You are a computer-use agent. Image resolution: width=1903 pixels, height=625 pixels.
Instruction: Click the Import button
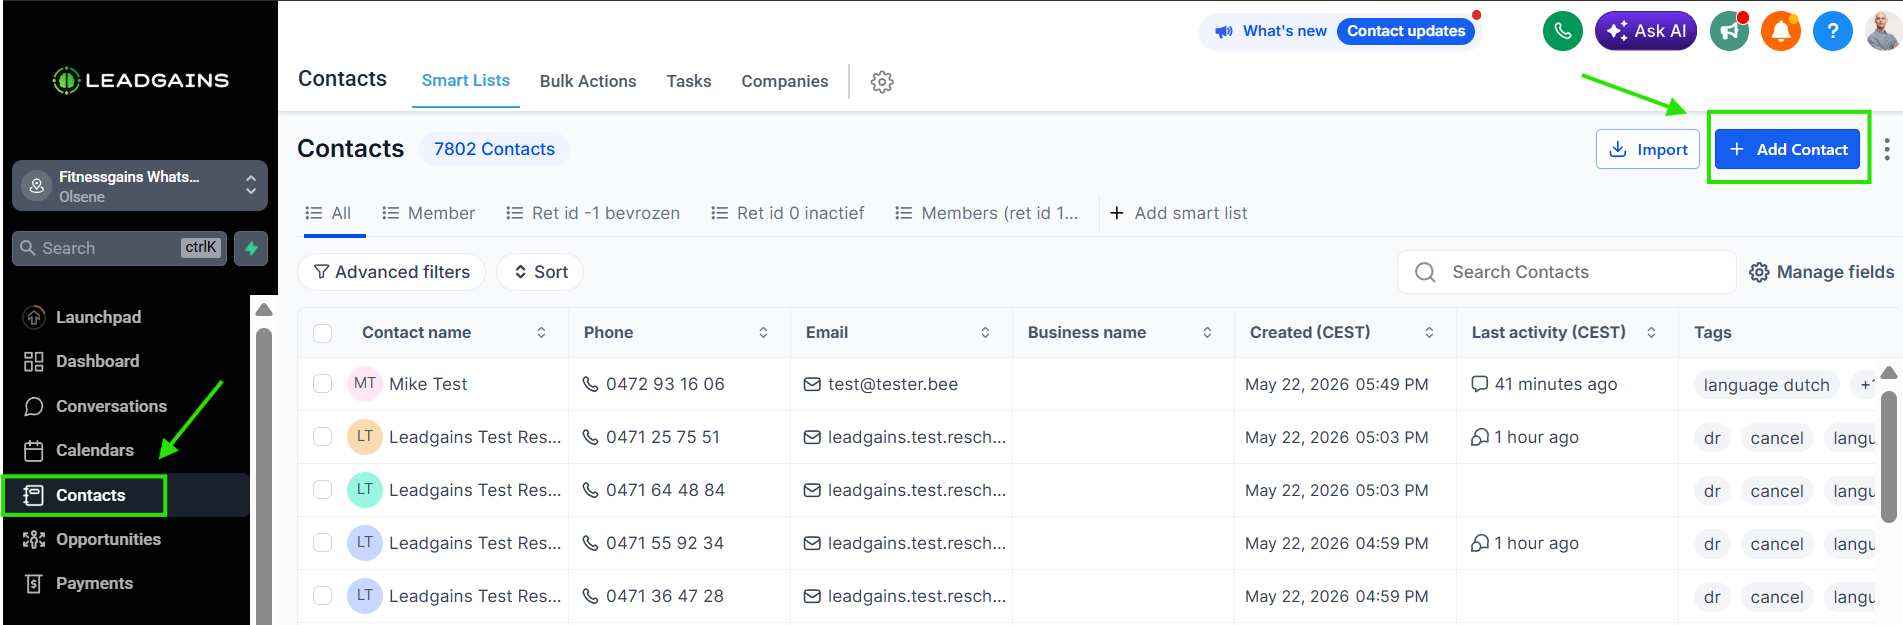coord(1648,149)
